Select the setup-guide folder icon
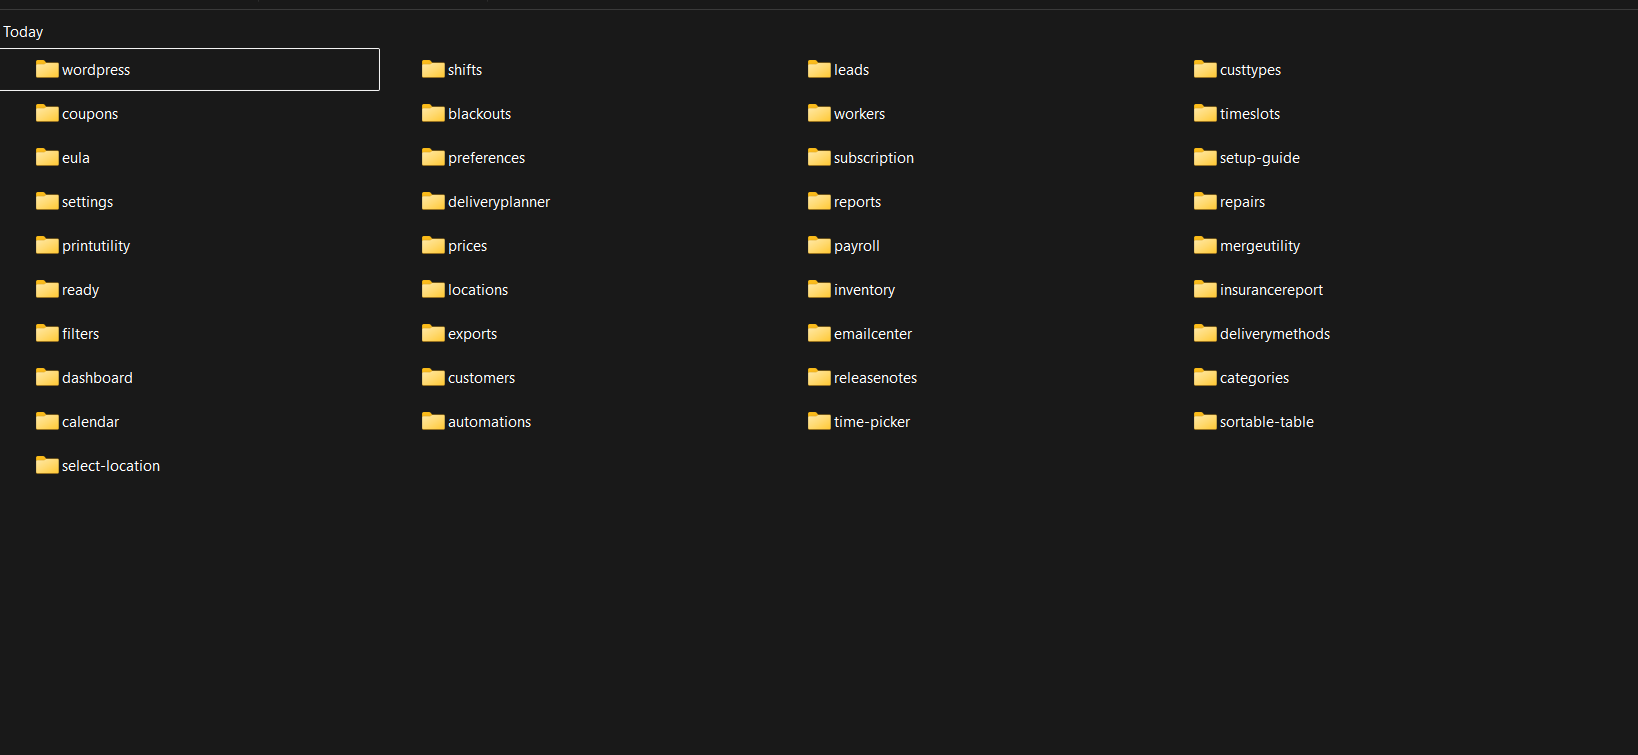Viewport: 1638px width, 755px height. tap(1205, 157)
